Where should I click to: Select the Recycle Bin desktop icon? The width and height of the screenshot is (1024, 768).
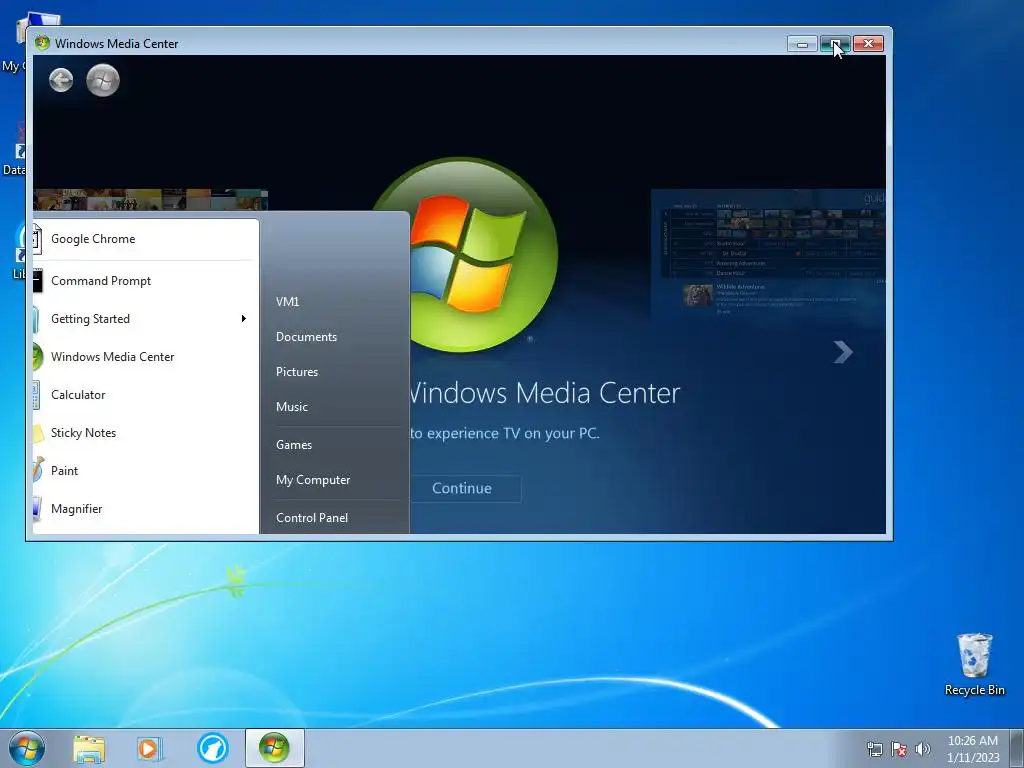pos(974,664)
